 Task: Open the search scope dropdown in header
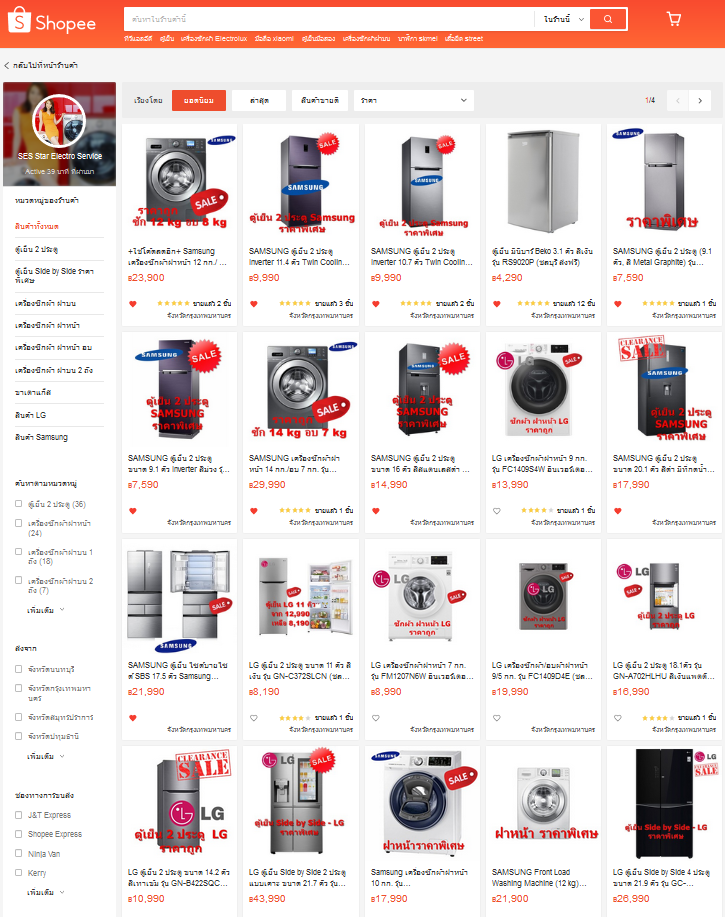pyautogui.click(x=564, y=19)
